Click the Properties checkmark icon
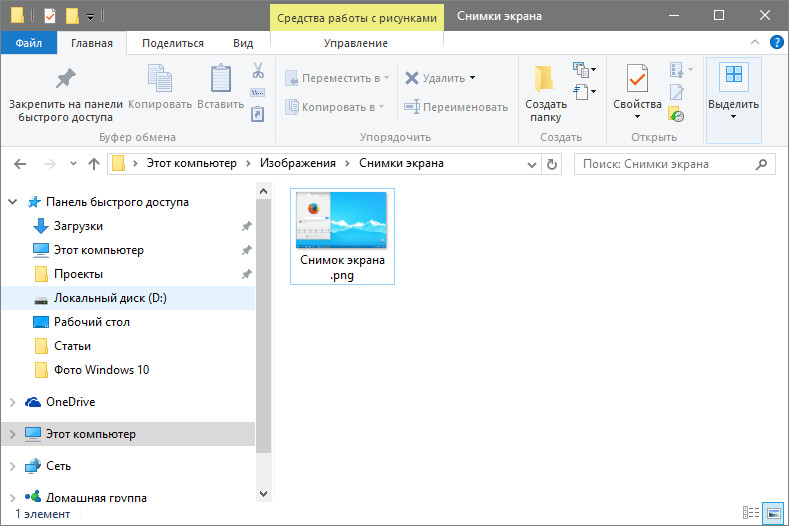Image resolution: width=789 pixels, height=526 pixels. [637, 79]
